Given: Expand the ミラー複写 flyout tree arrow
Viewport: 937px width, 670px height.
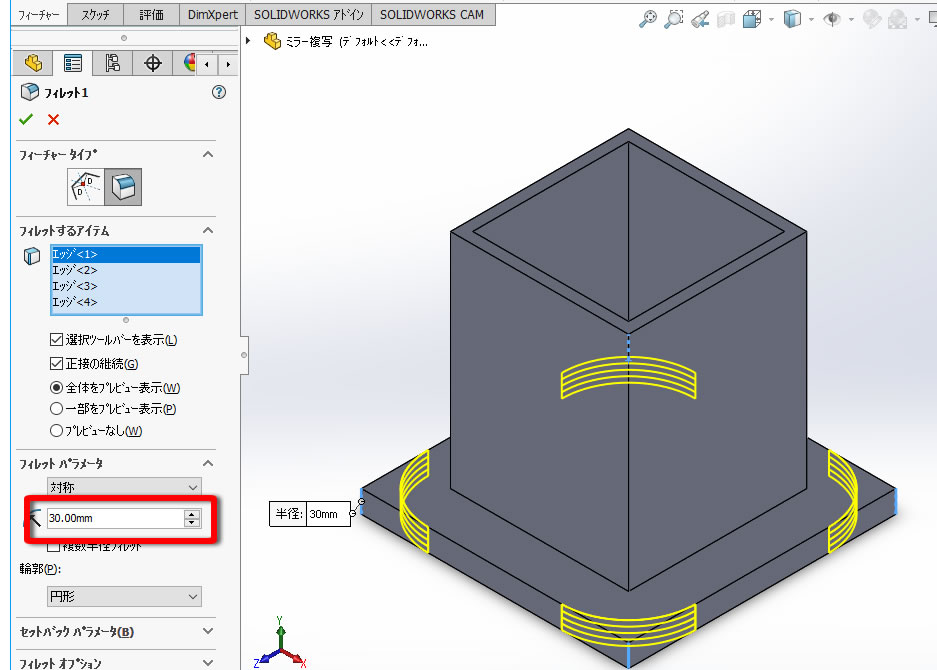Looking at the screenshot, I should coord(248,41).
